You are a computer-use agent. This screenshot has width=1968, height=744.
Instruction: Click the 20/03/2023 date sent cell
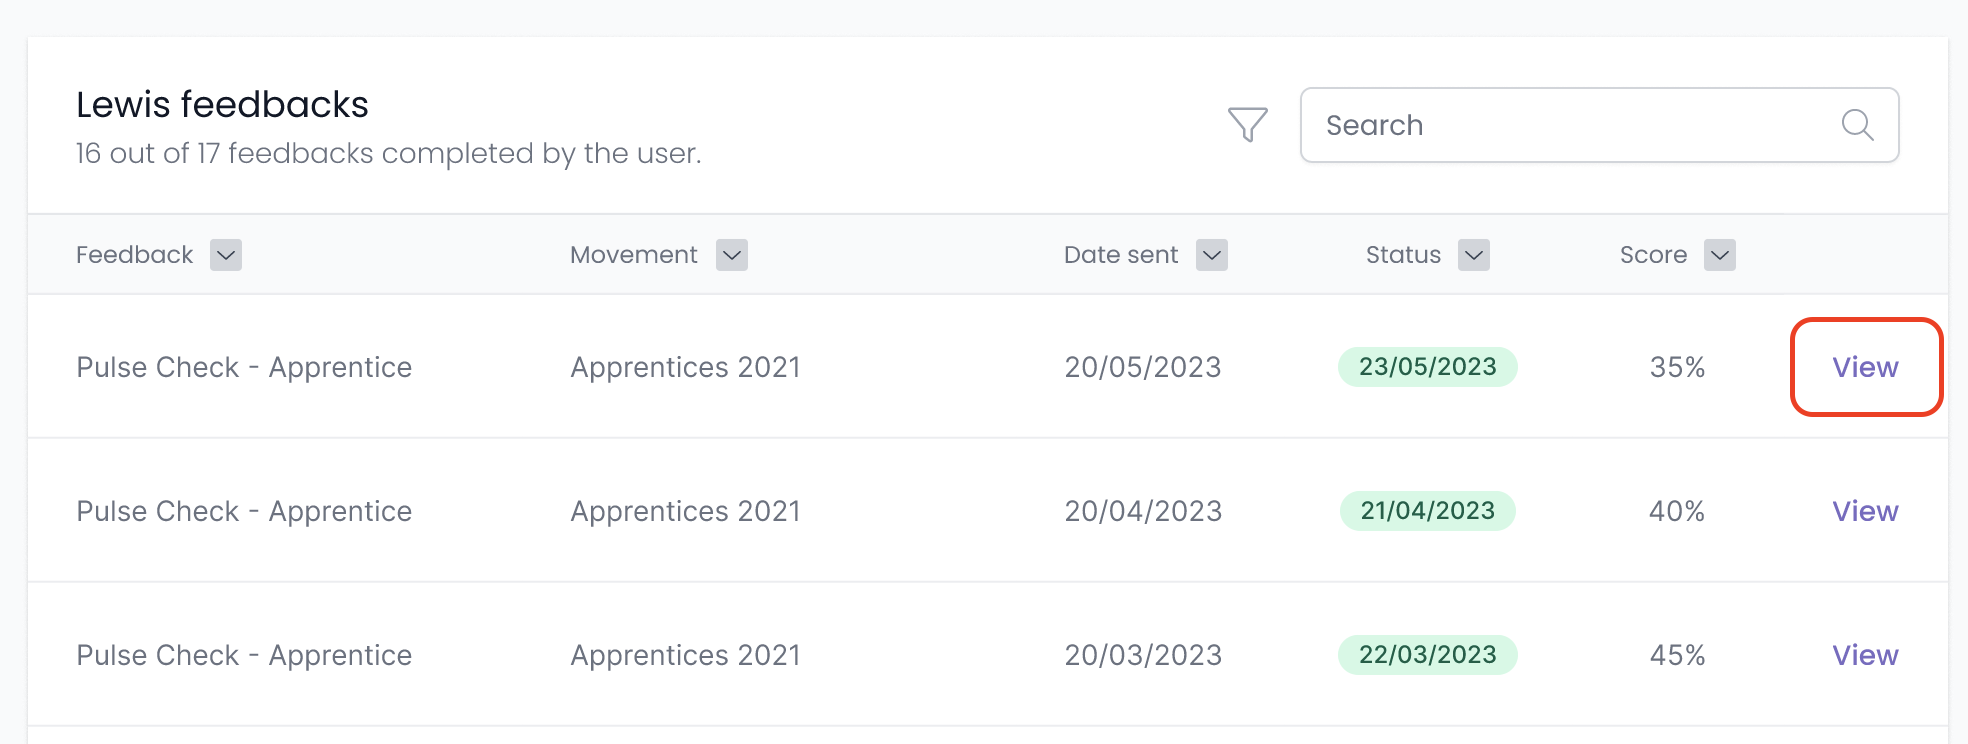(x=1143, y=655)
